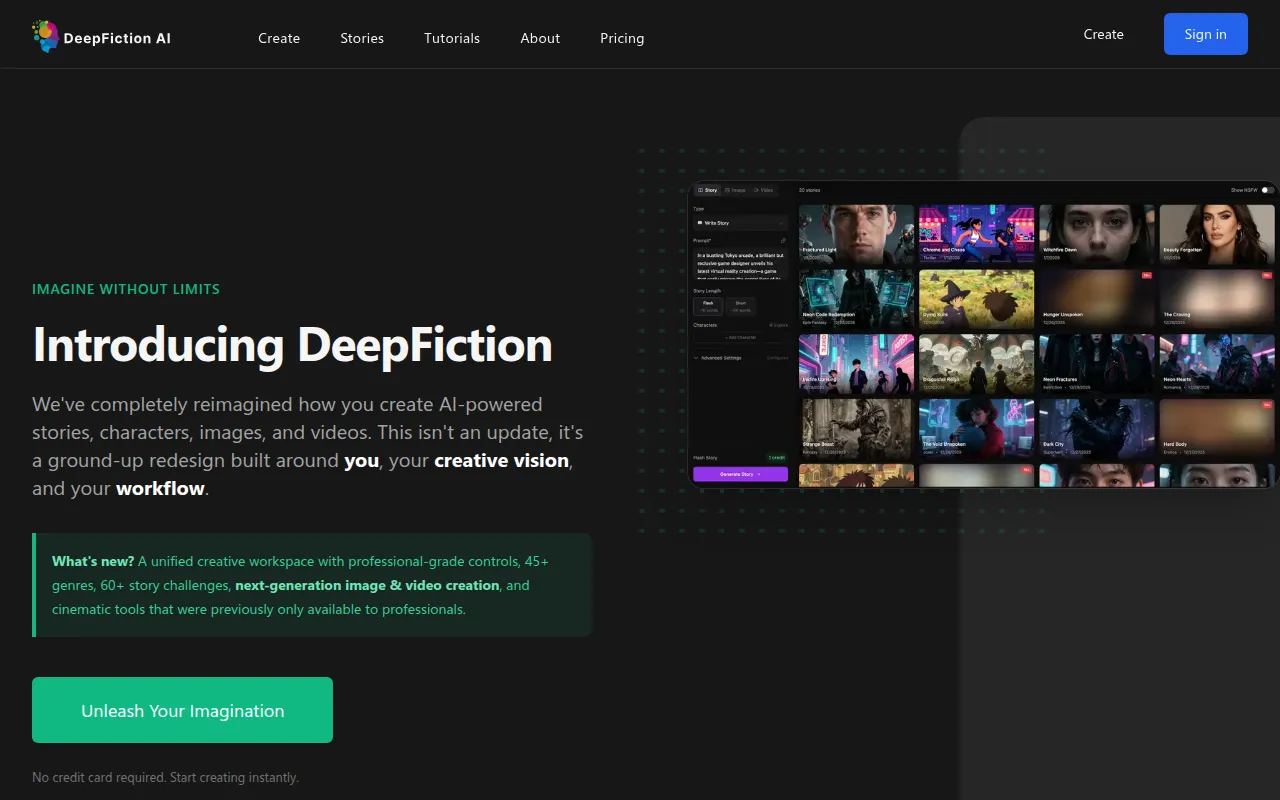Screen dimensions: 1280x800
Task: Open the Dark City story card
Action: (1097, 429)
